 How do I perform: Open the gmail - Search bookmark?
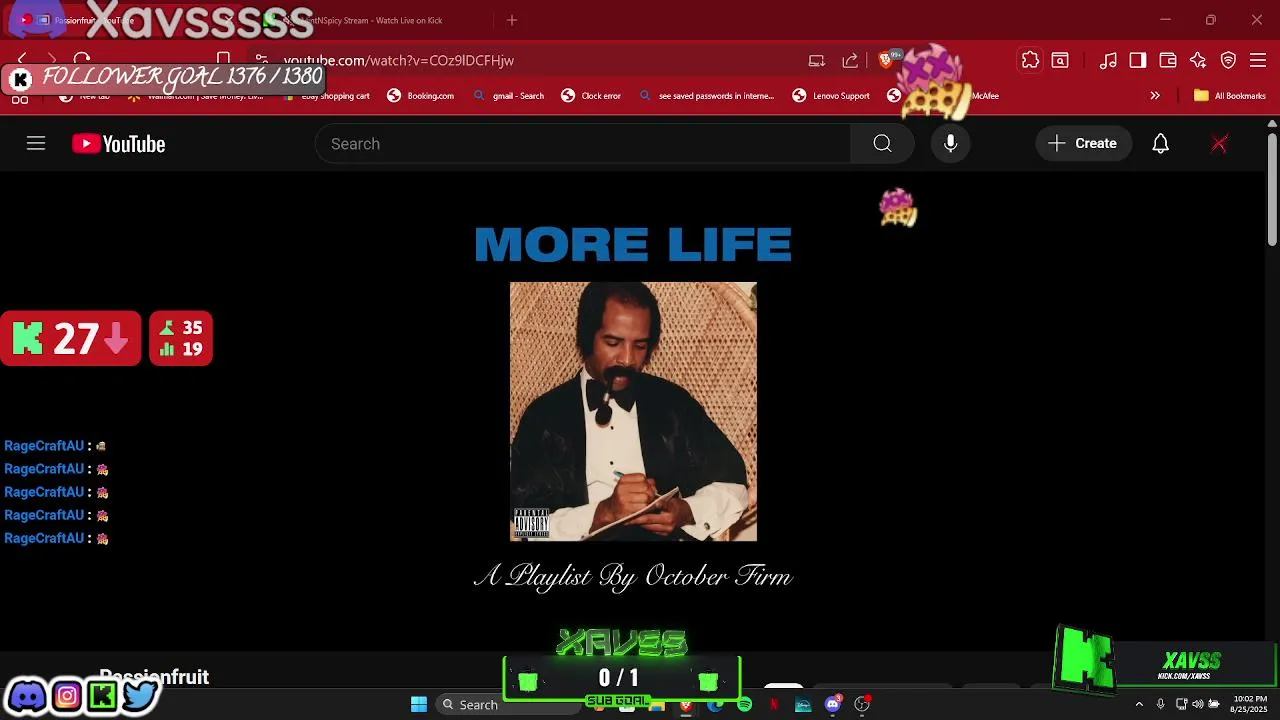tap(509, 96)
